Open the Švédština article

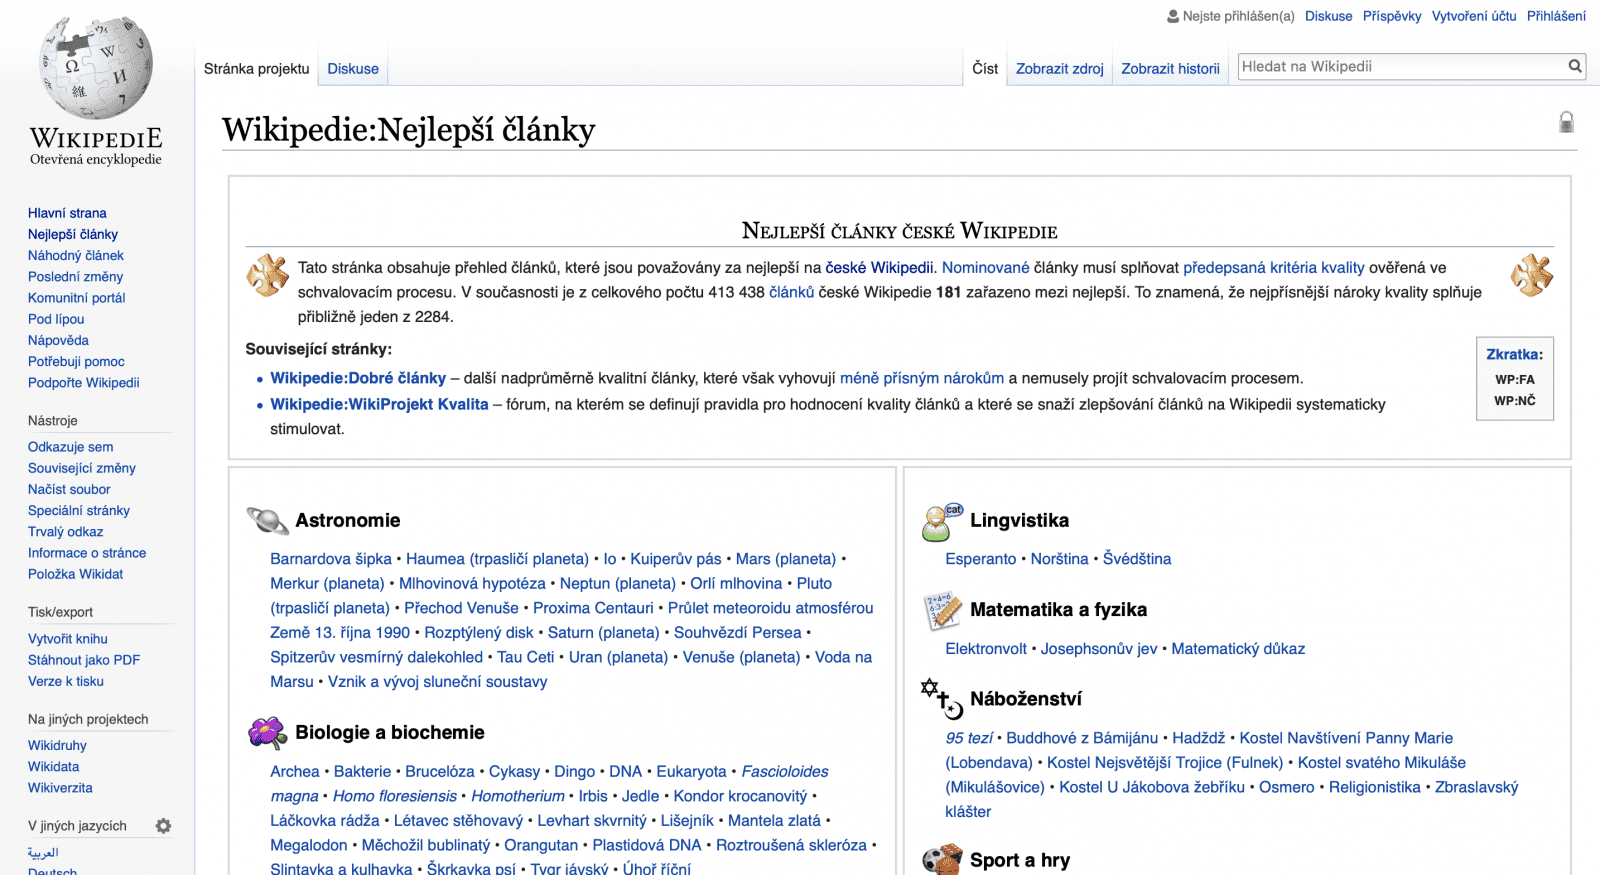(x=1137, y=558)
